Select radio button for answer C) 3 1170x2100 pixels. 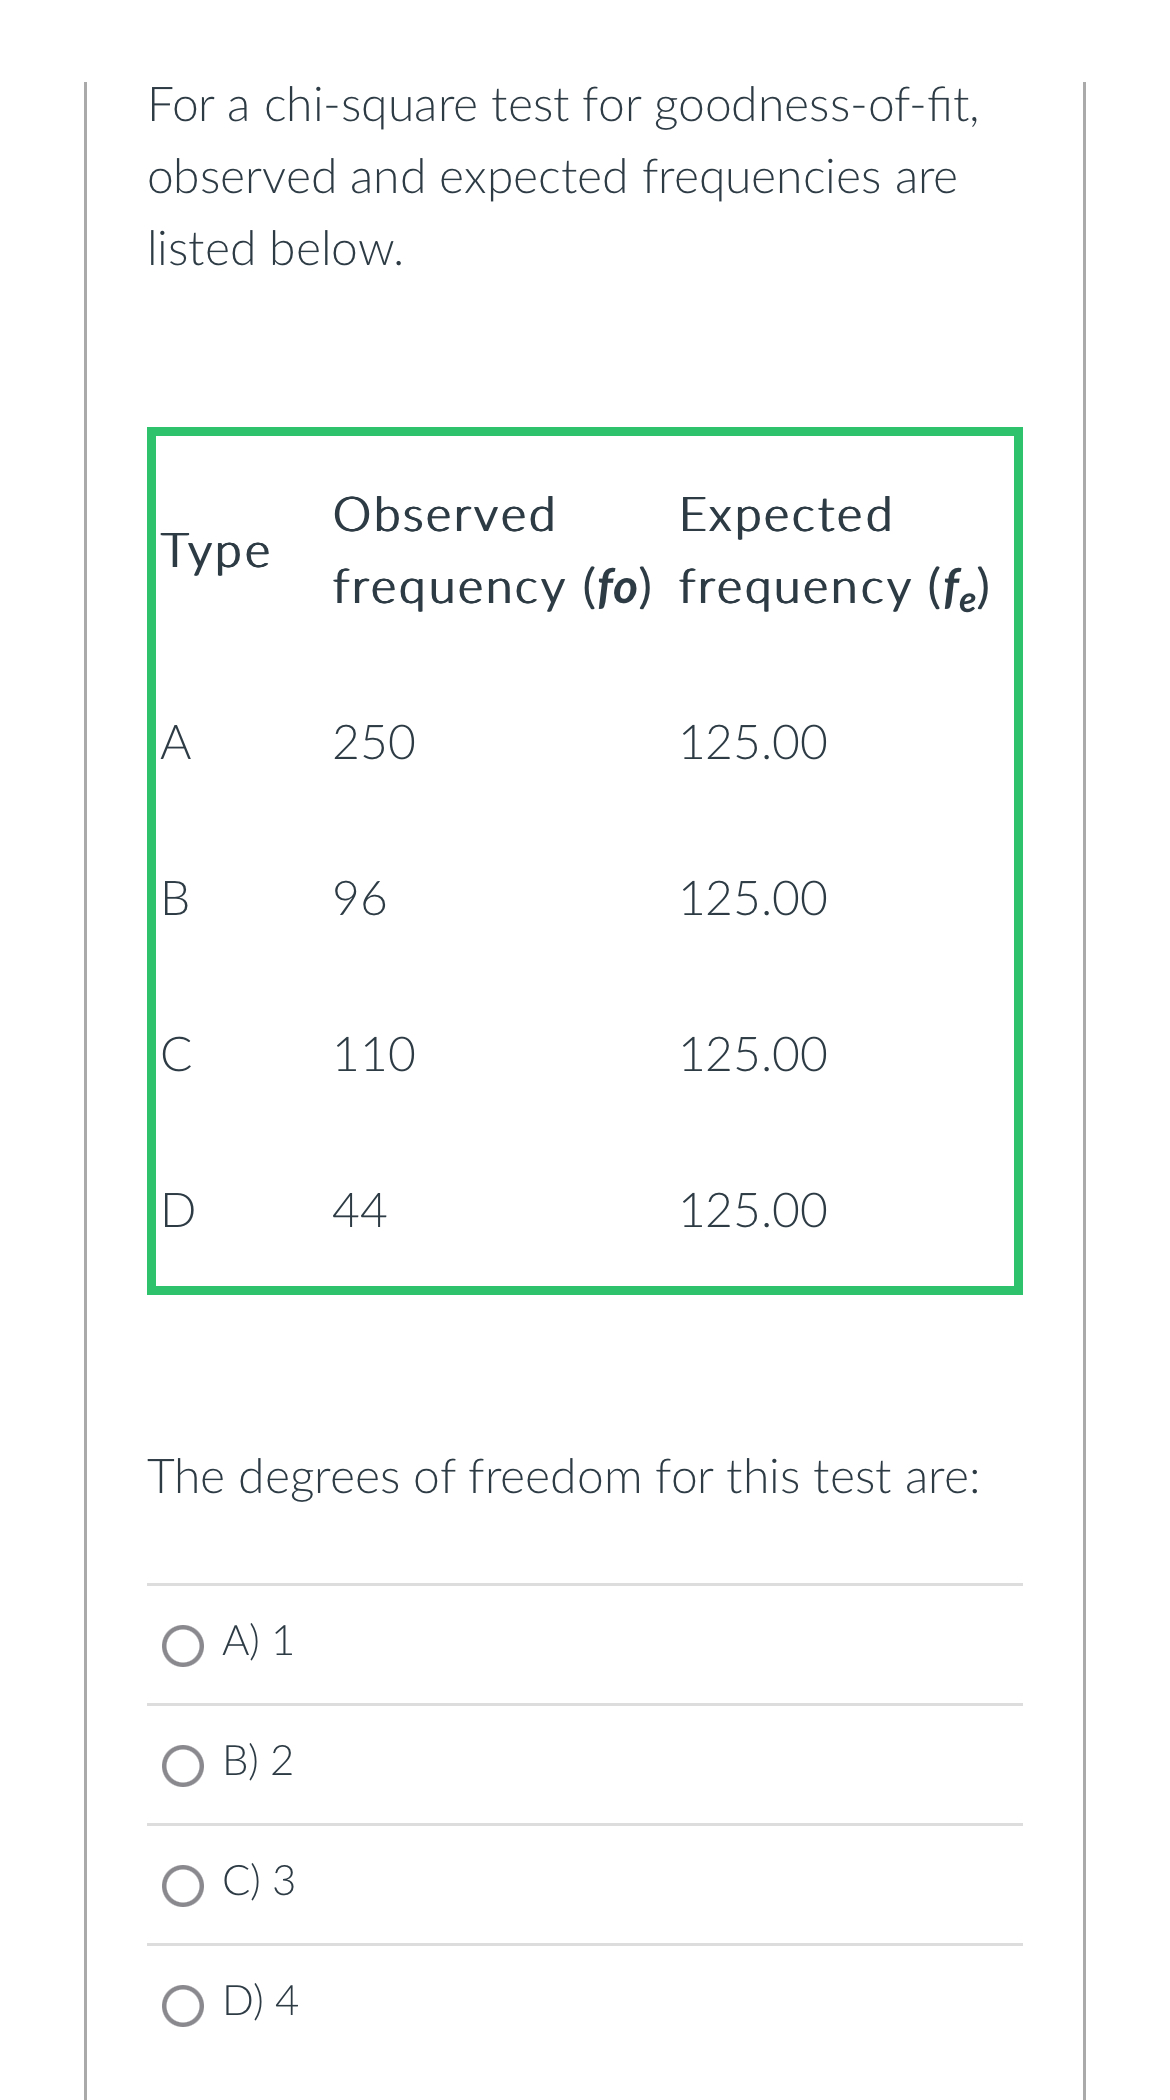[183, 1883]
